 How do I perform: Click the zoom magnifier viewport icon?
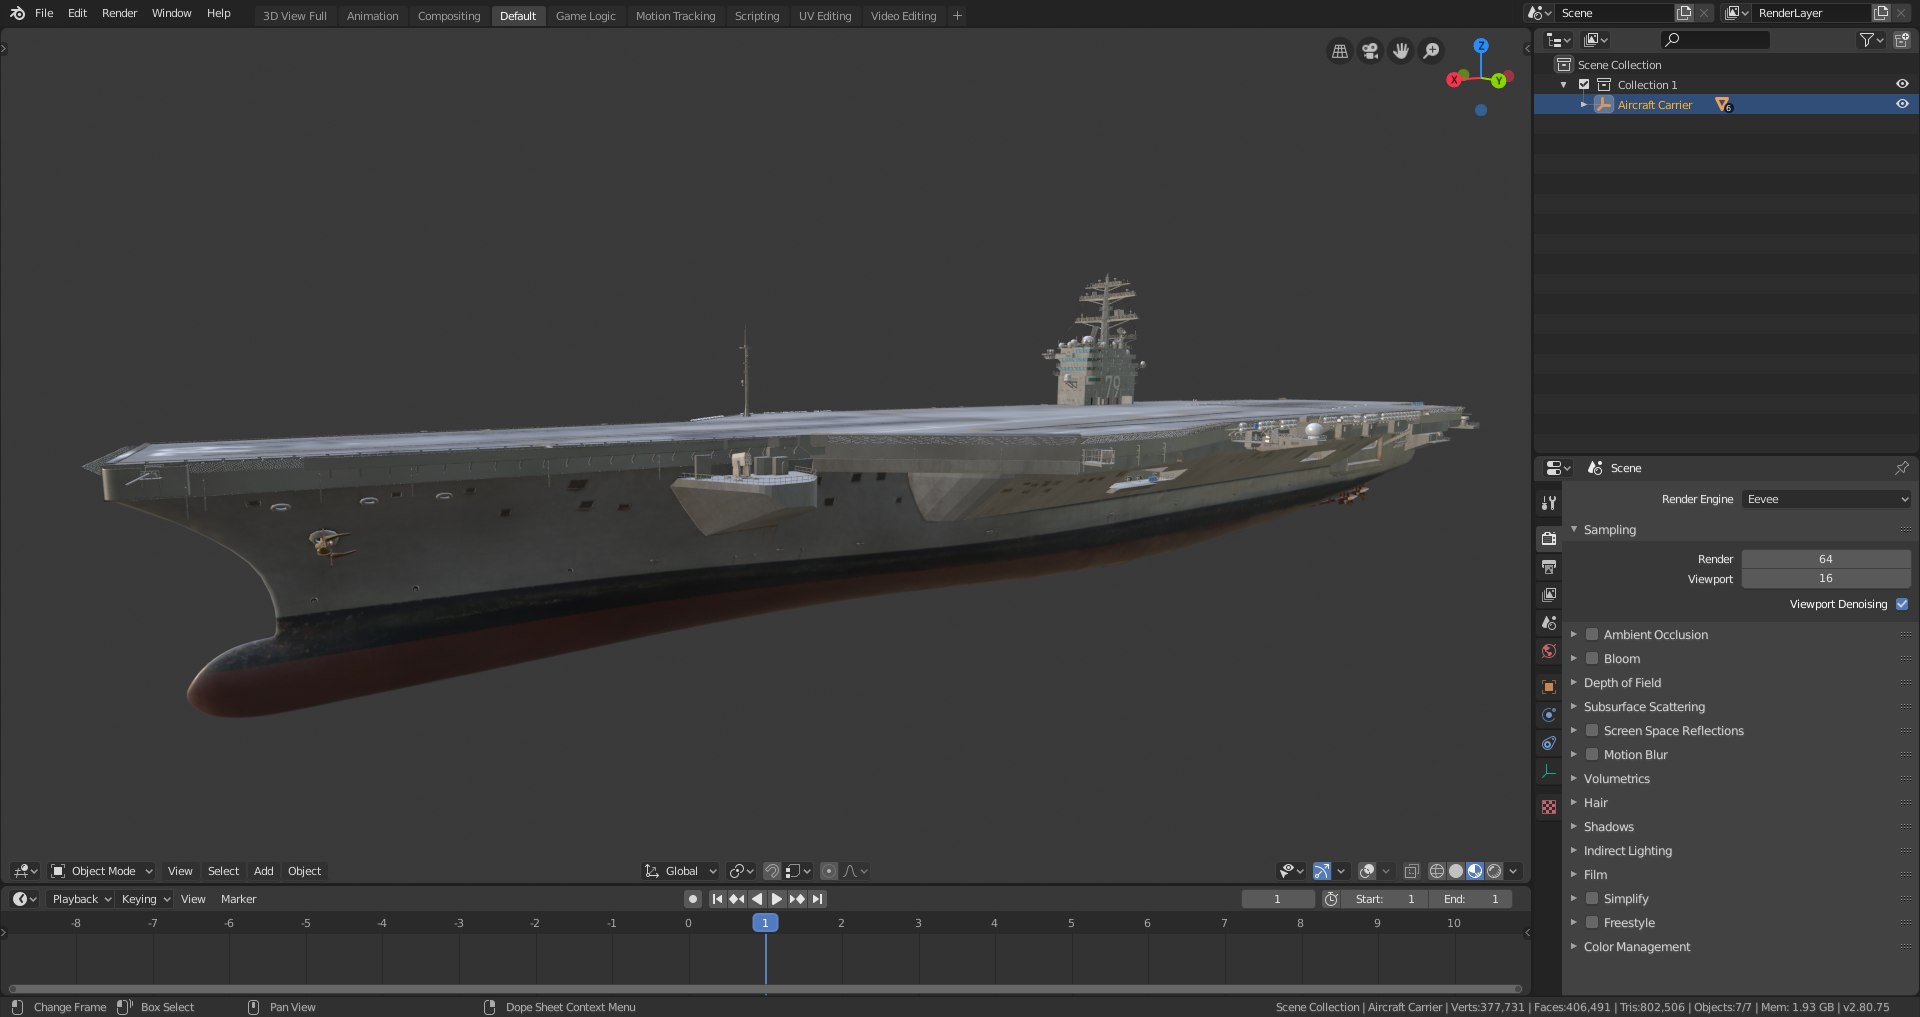1432,51
